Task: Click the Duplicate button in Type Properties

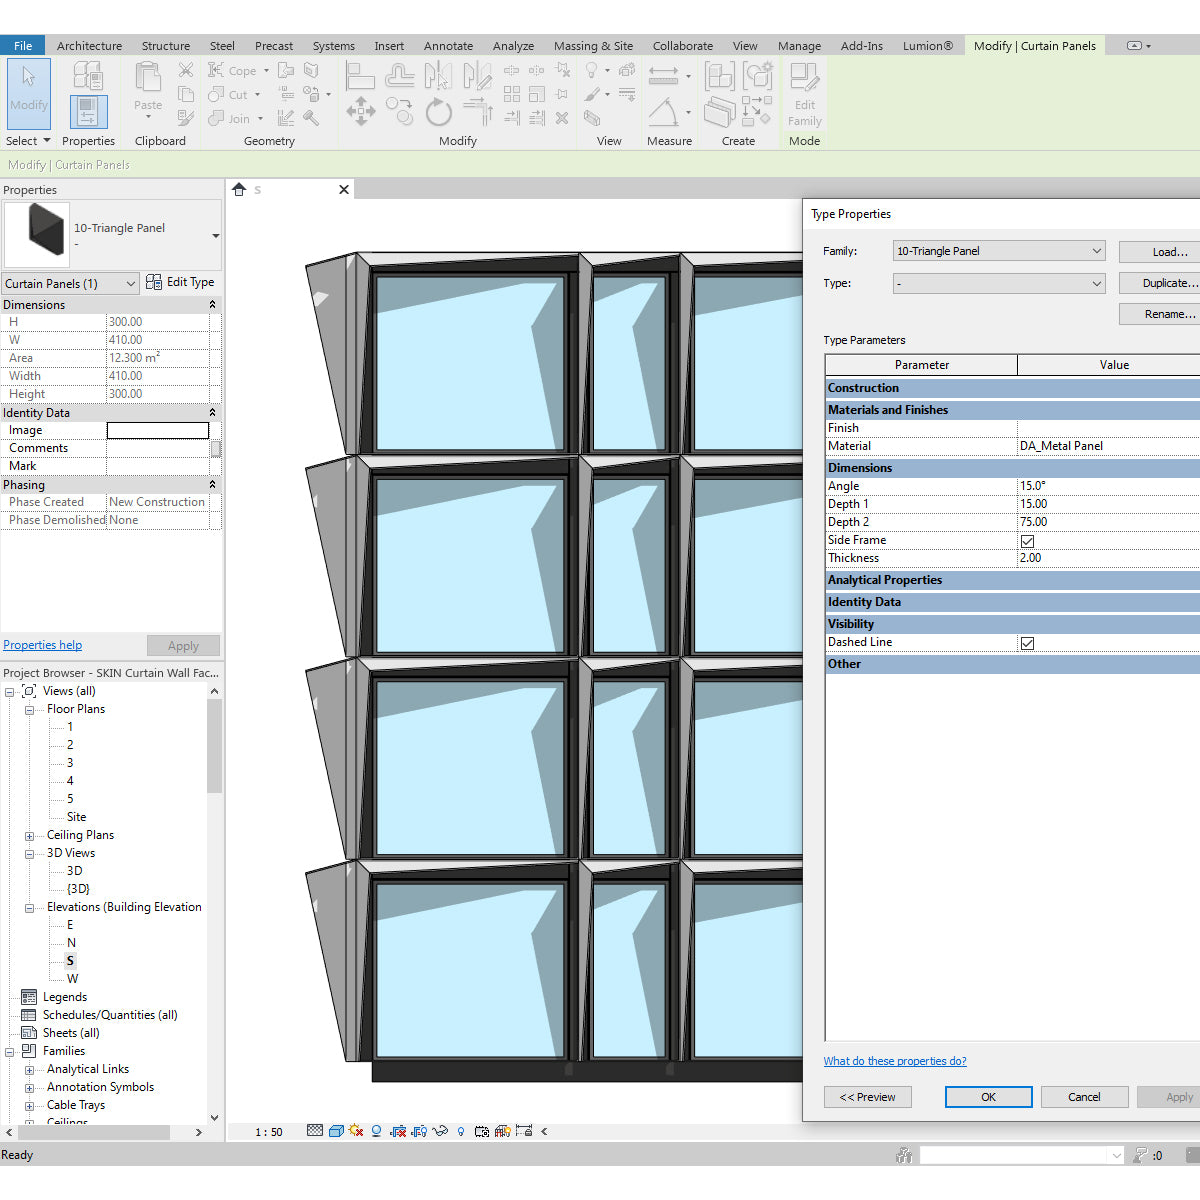Action: coord(1172,283)
